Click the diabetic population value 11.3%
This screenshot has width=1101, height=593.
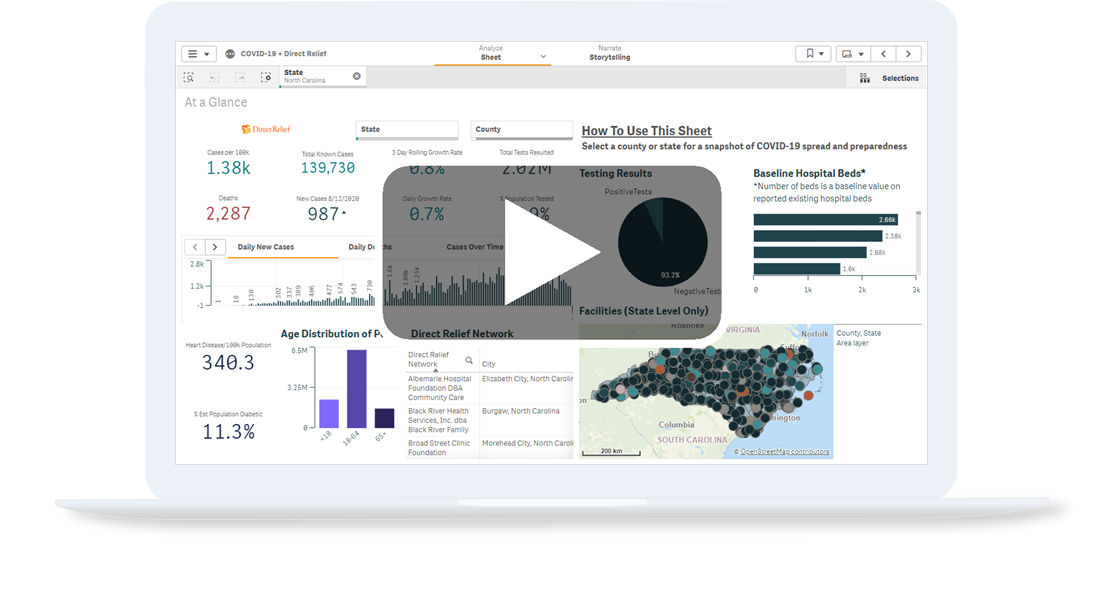pos(229,432)
